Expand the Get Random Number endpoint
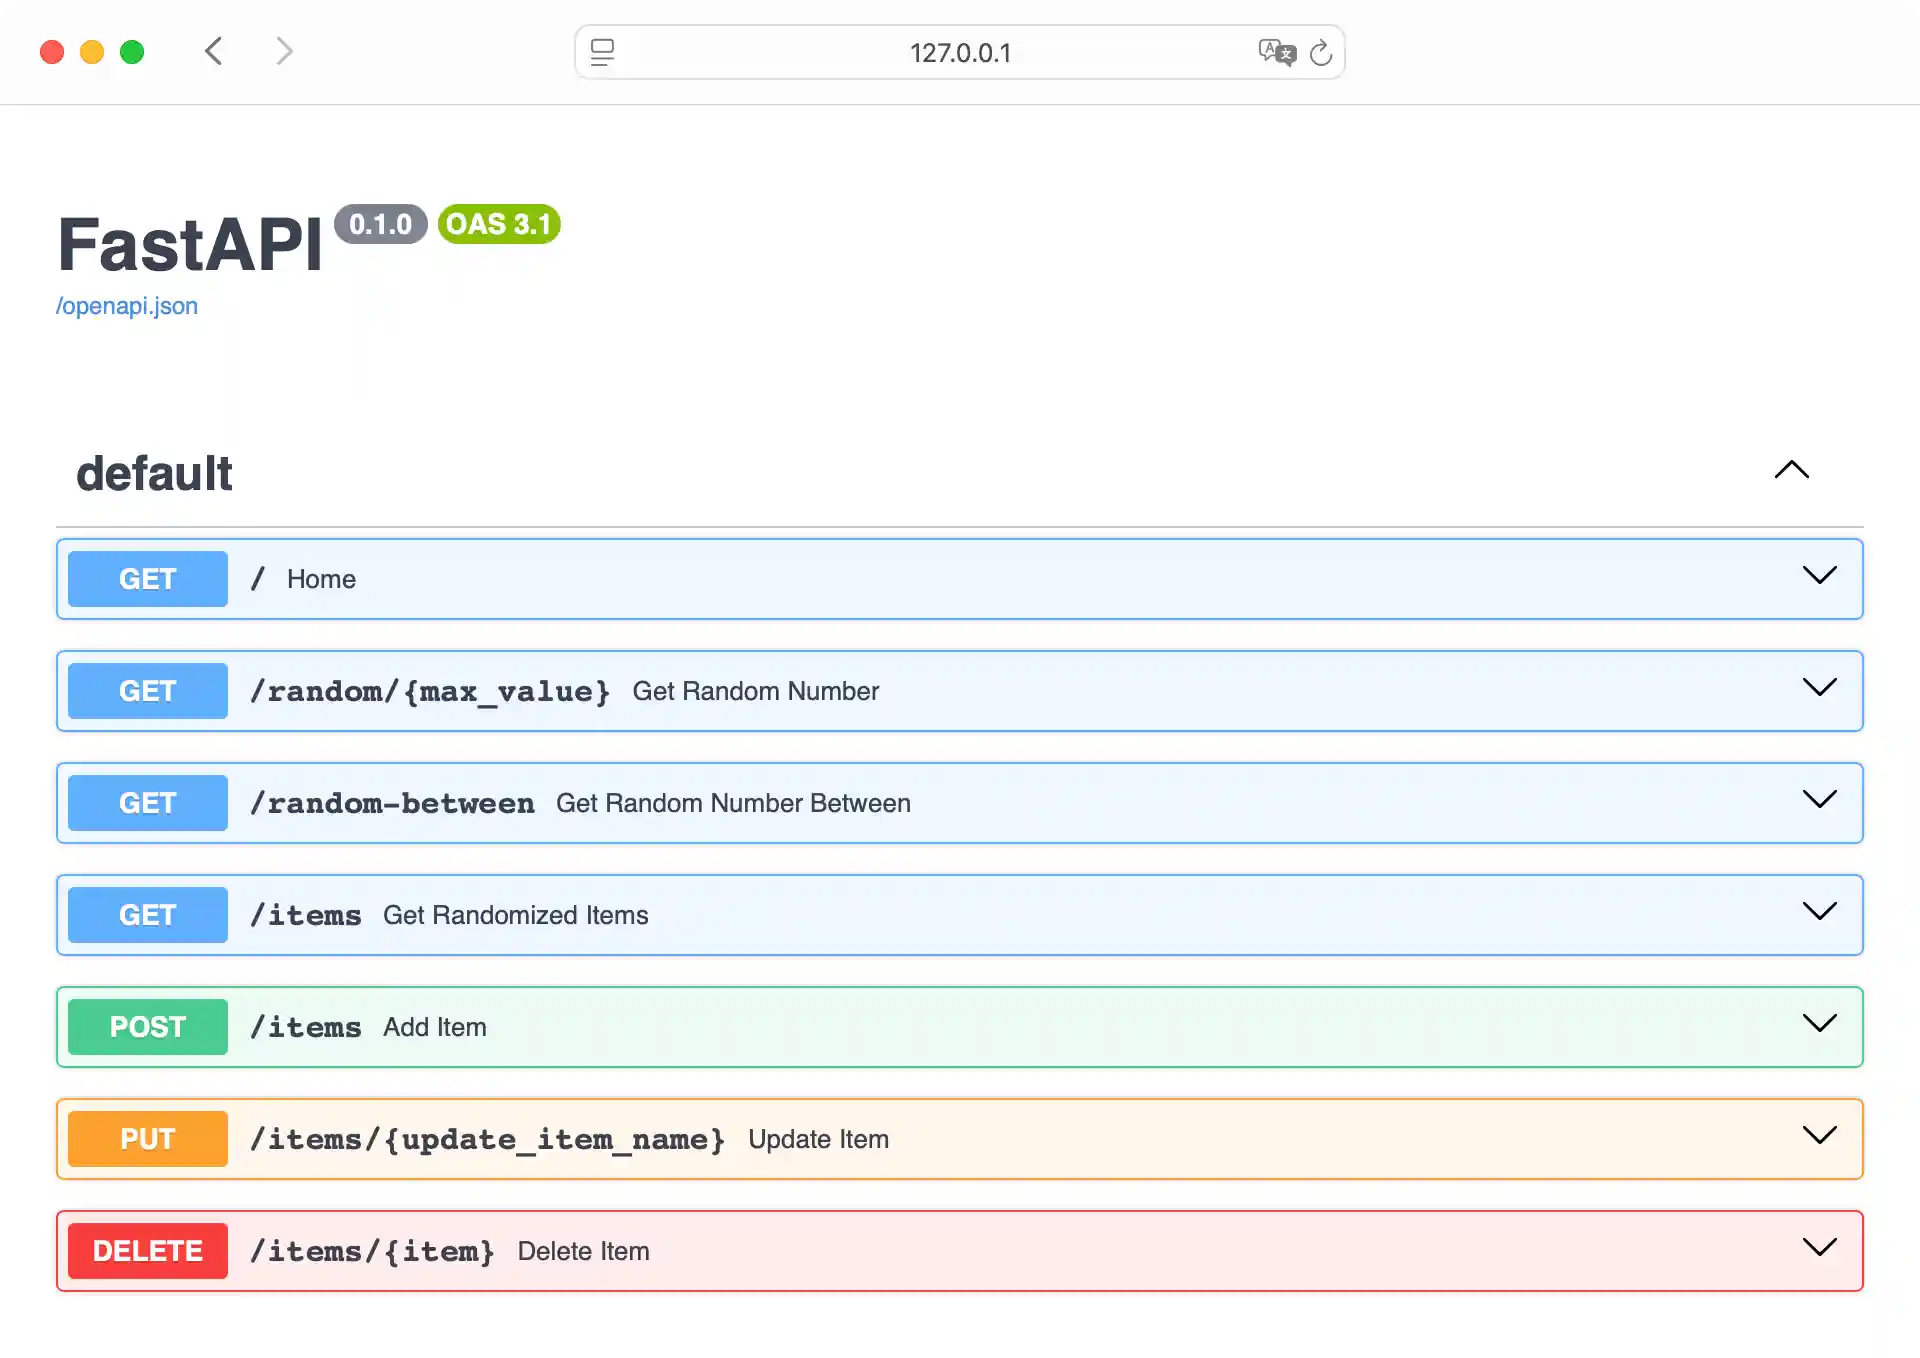Viewport: 1920px width, 1358px height. [1819, 687]
